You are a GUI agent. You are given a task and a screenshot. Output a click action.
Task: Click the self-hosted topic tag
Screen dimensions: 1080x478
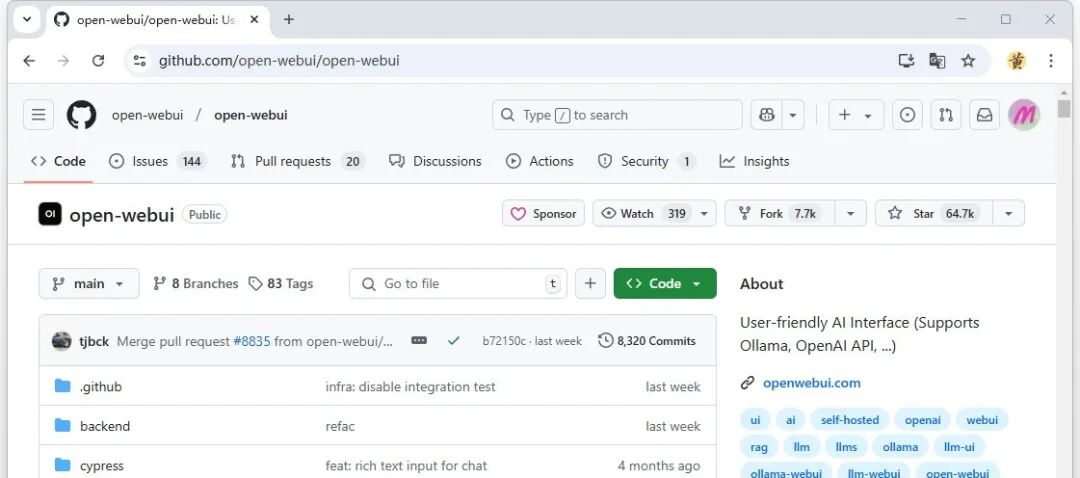point(850,419)
